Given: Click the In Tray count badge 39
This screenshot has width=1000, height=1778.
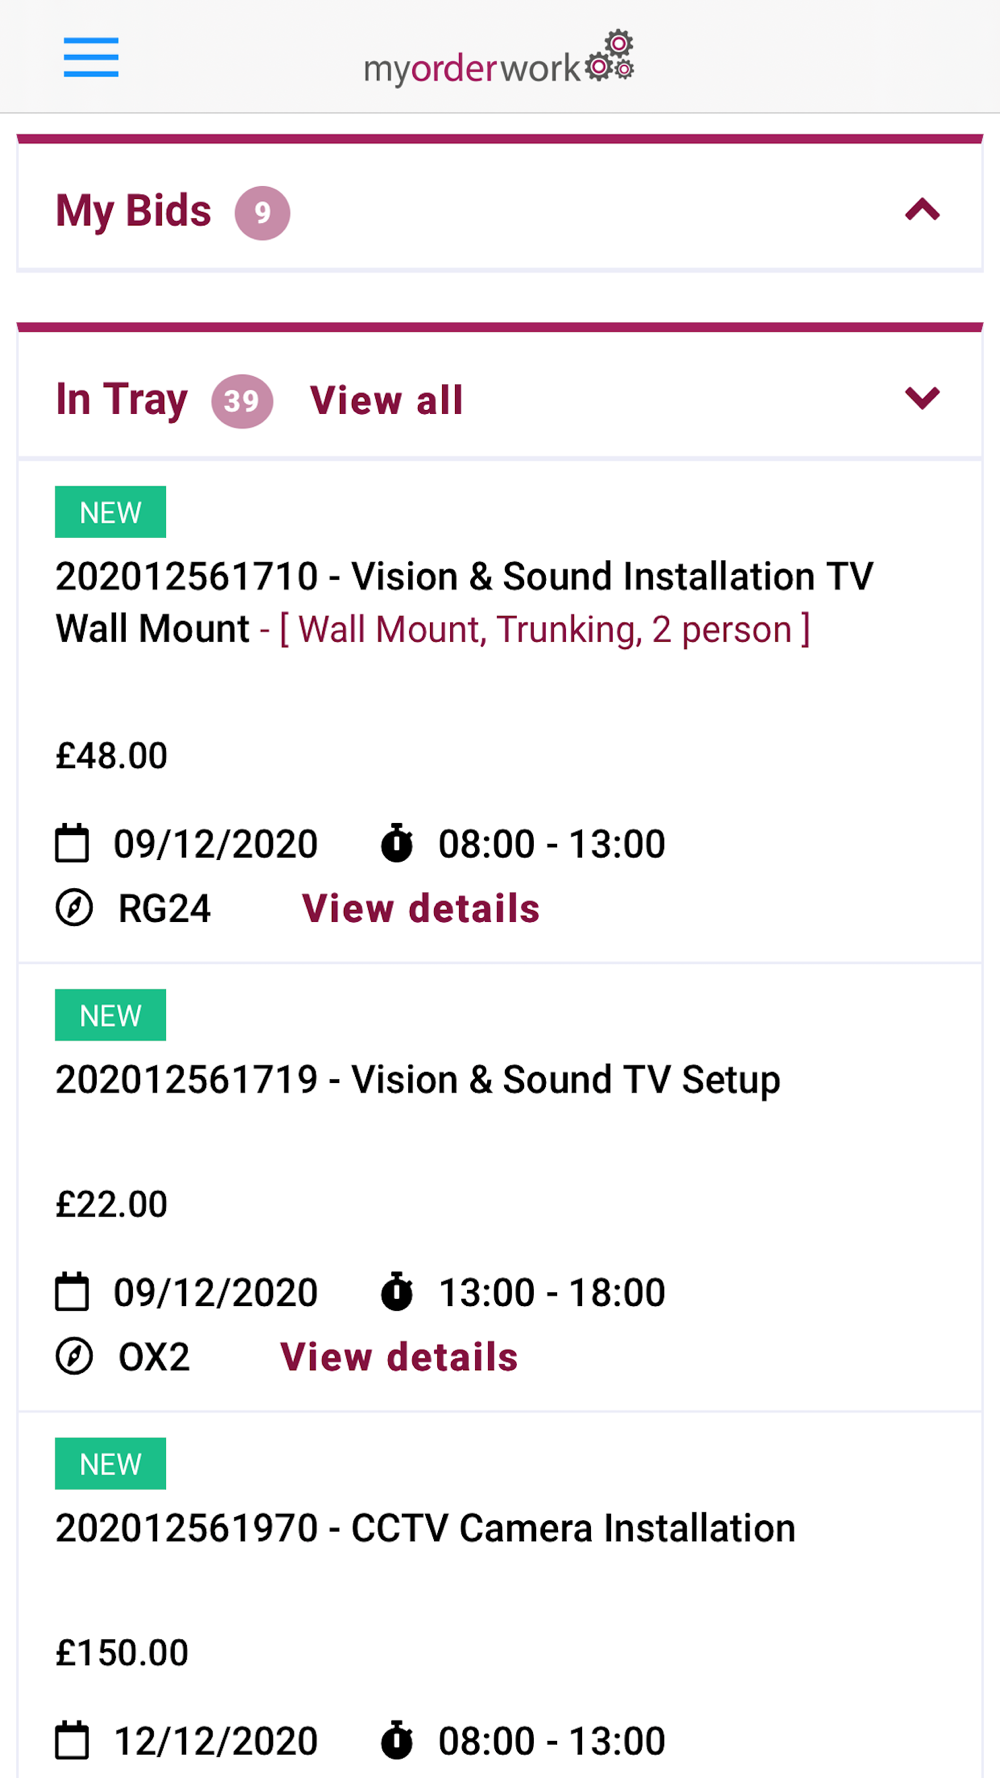Looking at the screenshot, I should 242,401.
